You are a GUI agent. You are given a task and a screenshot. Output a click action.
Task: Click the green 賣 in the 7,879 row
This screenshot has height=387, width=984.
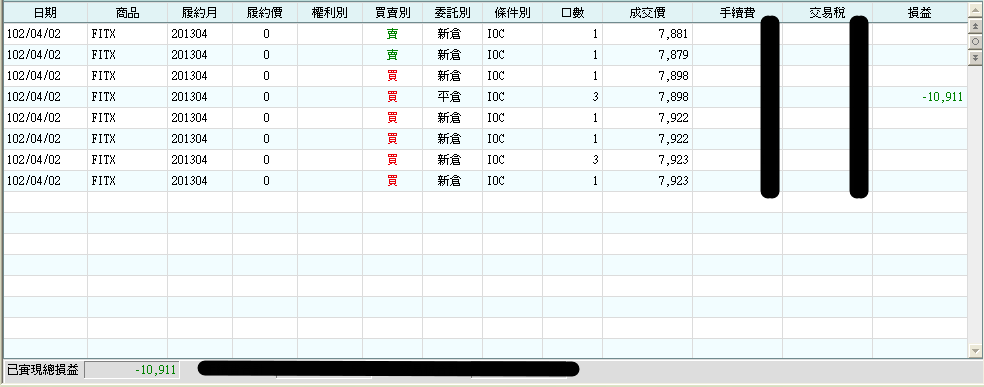(392, 55)
